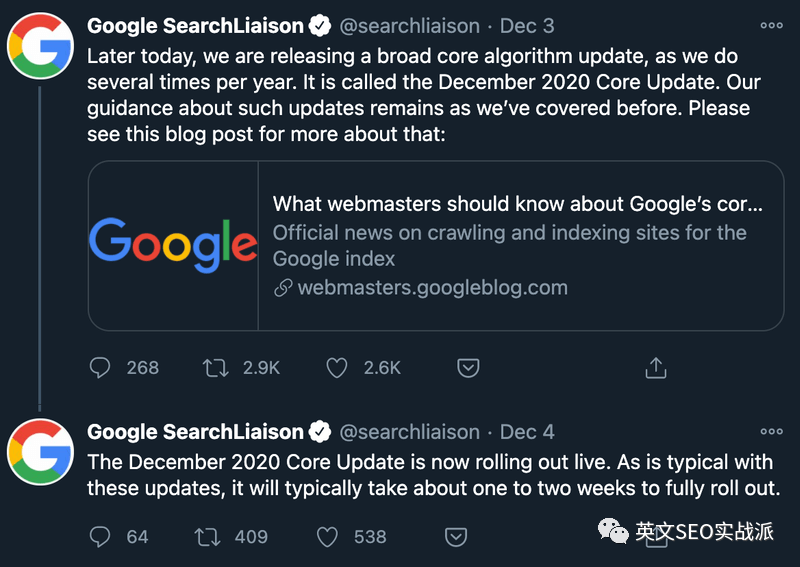Retweet the Dec 3 core update tweet

pyautogui.click(x=215, y=368)
